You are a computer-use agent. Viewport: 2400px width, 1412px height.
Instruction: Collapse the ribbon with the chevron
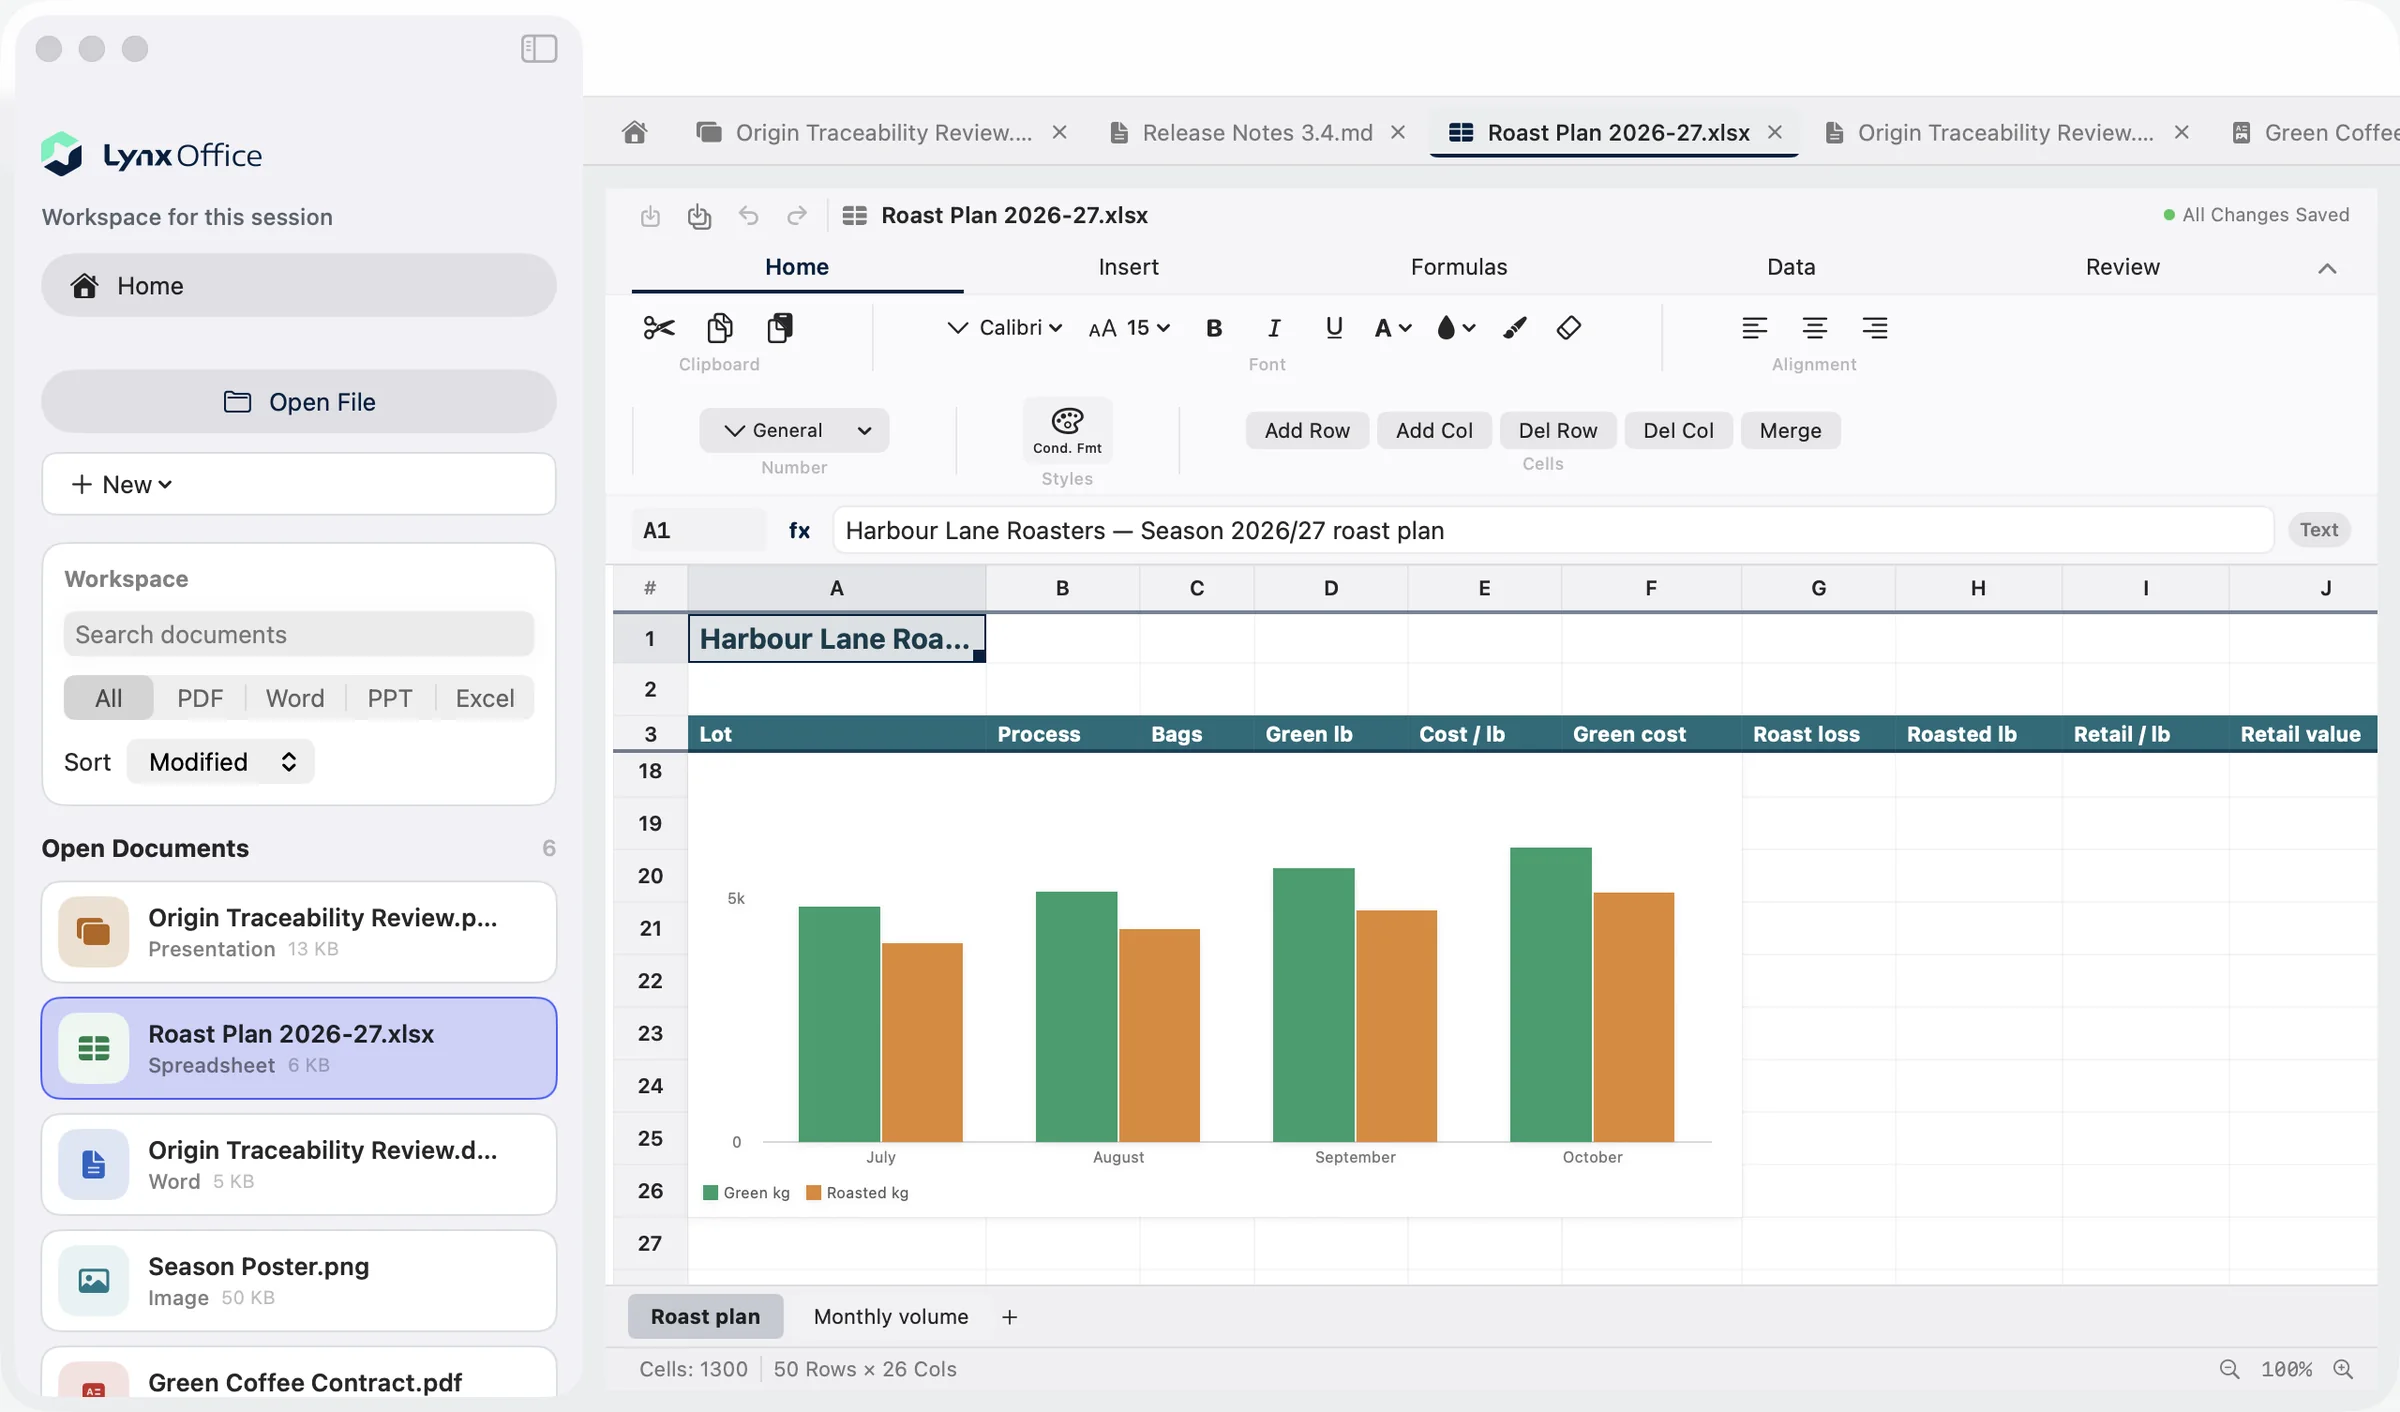coord(2327,268)
